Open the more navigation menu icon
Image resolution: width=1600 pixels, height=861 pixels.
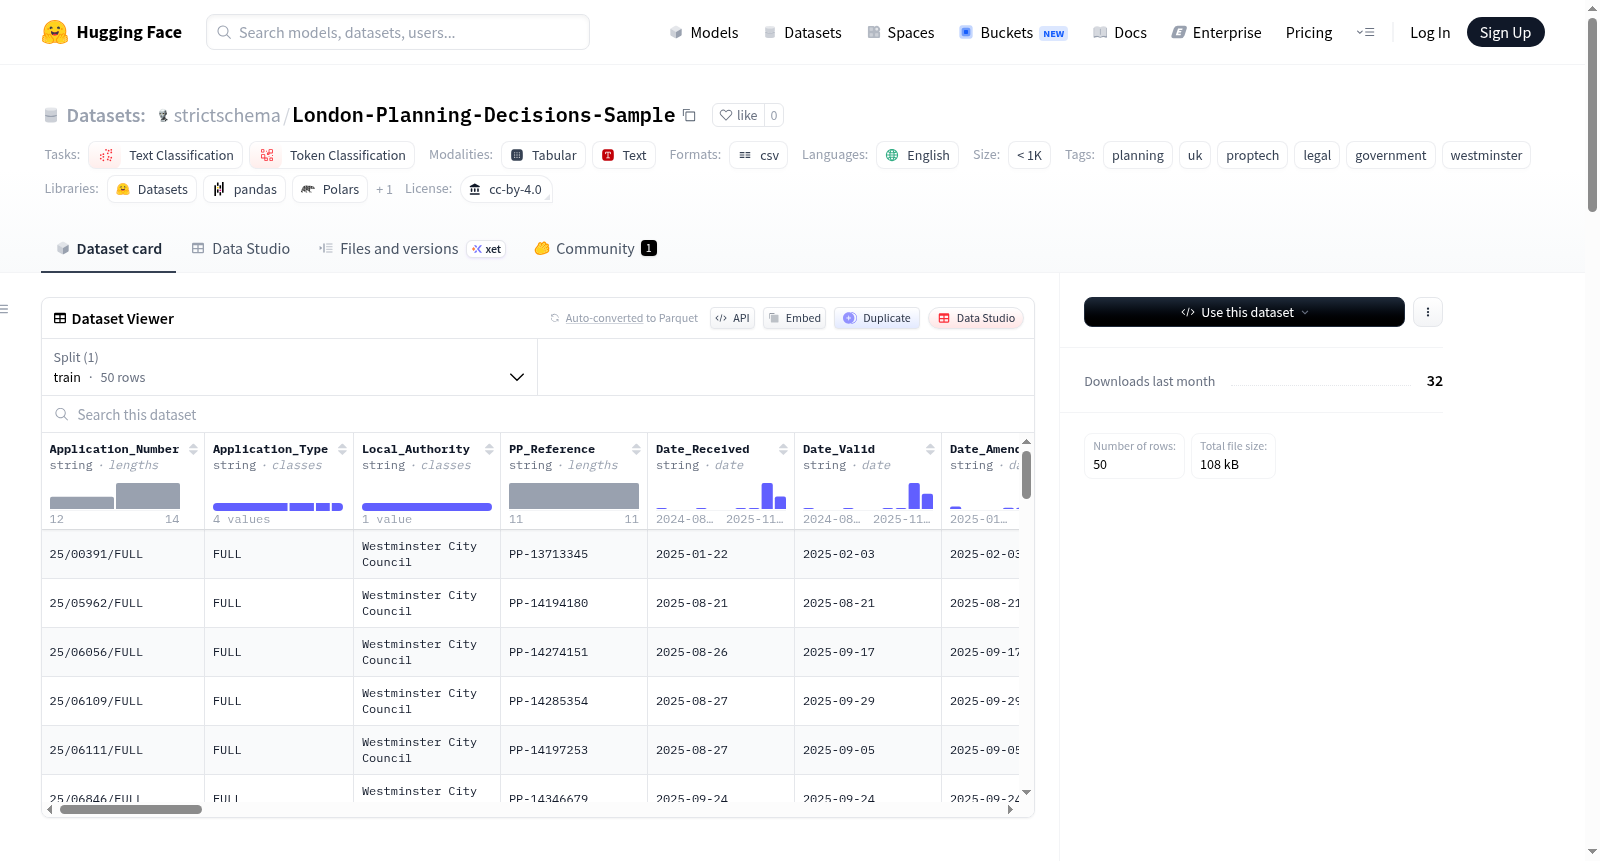(1365, 32)
